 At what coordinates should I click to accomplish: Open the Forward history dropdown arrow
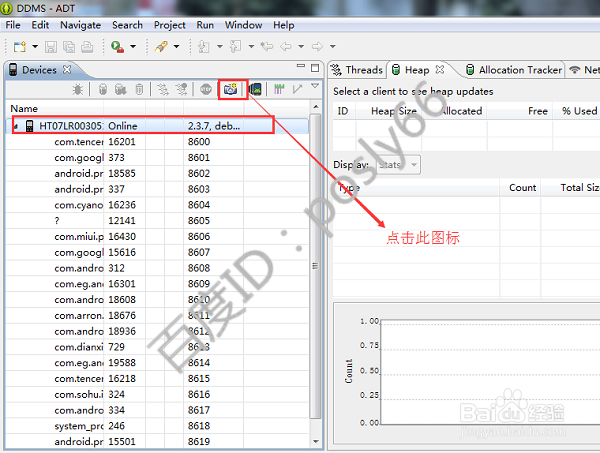333,47
